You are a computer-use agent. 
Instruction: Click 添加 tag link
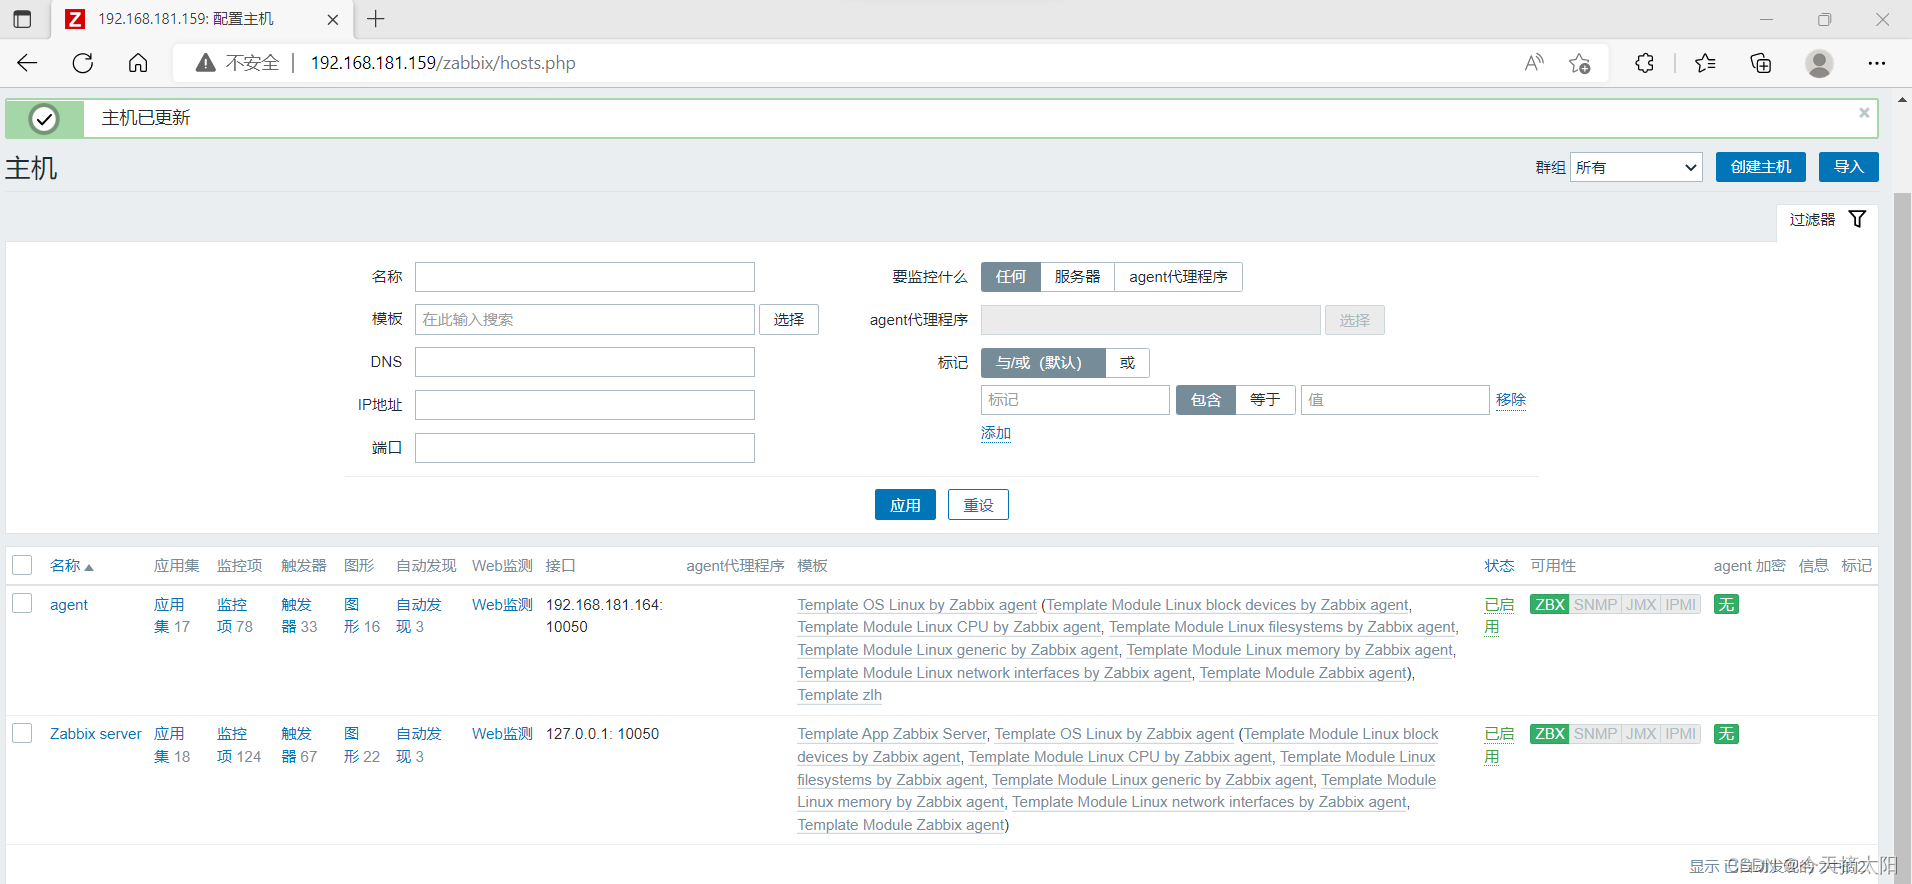tap(996, 433)
